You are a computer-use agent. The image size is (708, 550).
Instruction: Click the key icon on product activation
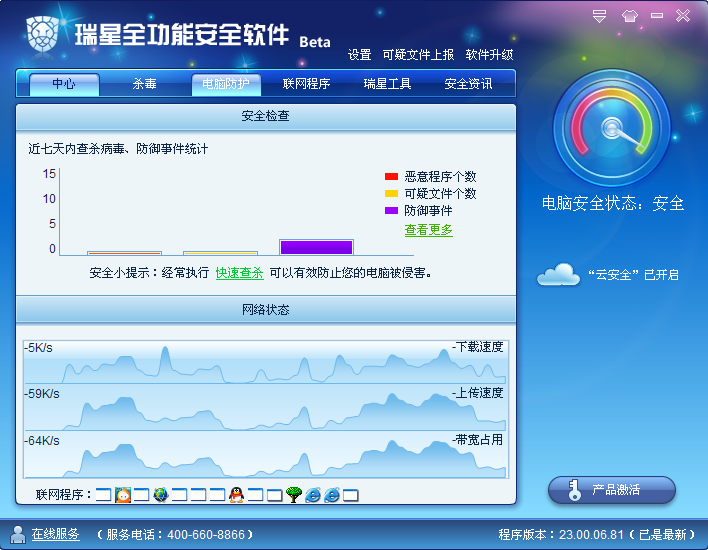[574, 490]
